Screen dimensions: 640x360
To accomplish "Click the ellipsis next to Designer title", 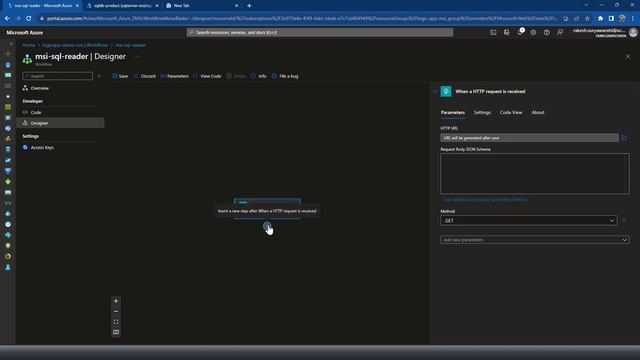I will [136, 57].
